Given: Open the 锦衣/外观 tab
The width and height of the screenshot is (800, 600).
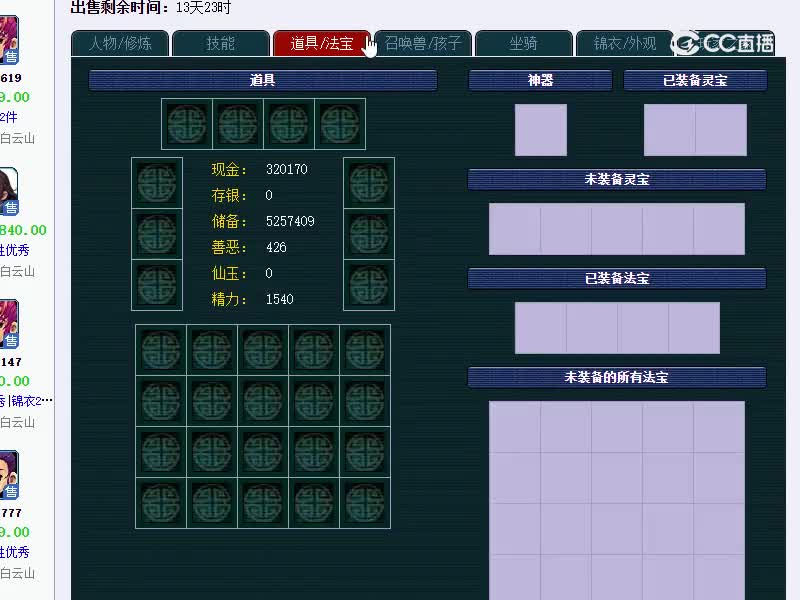Looking at the screenshot, I should [624, 43].
